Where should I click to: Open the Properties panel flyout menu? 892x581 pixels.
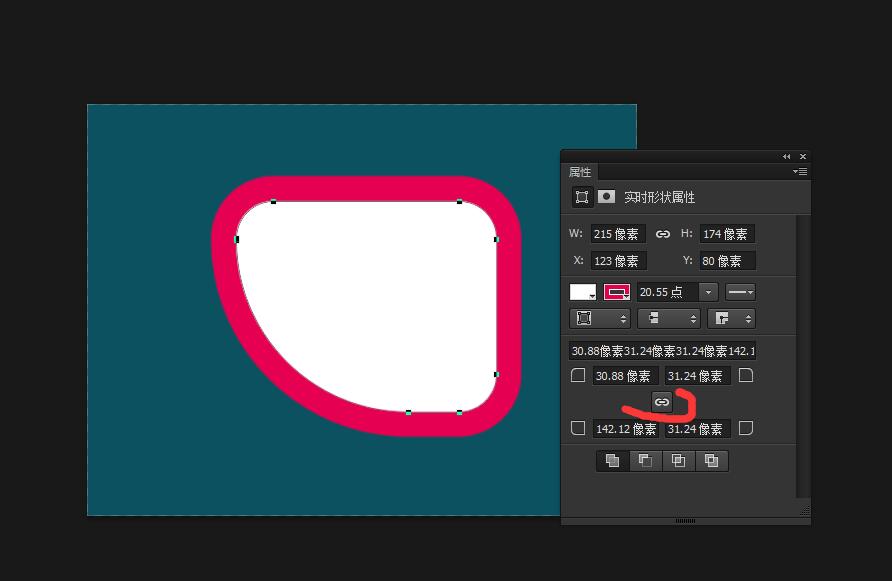point(800,171)
